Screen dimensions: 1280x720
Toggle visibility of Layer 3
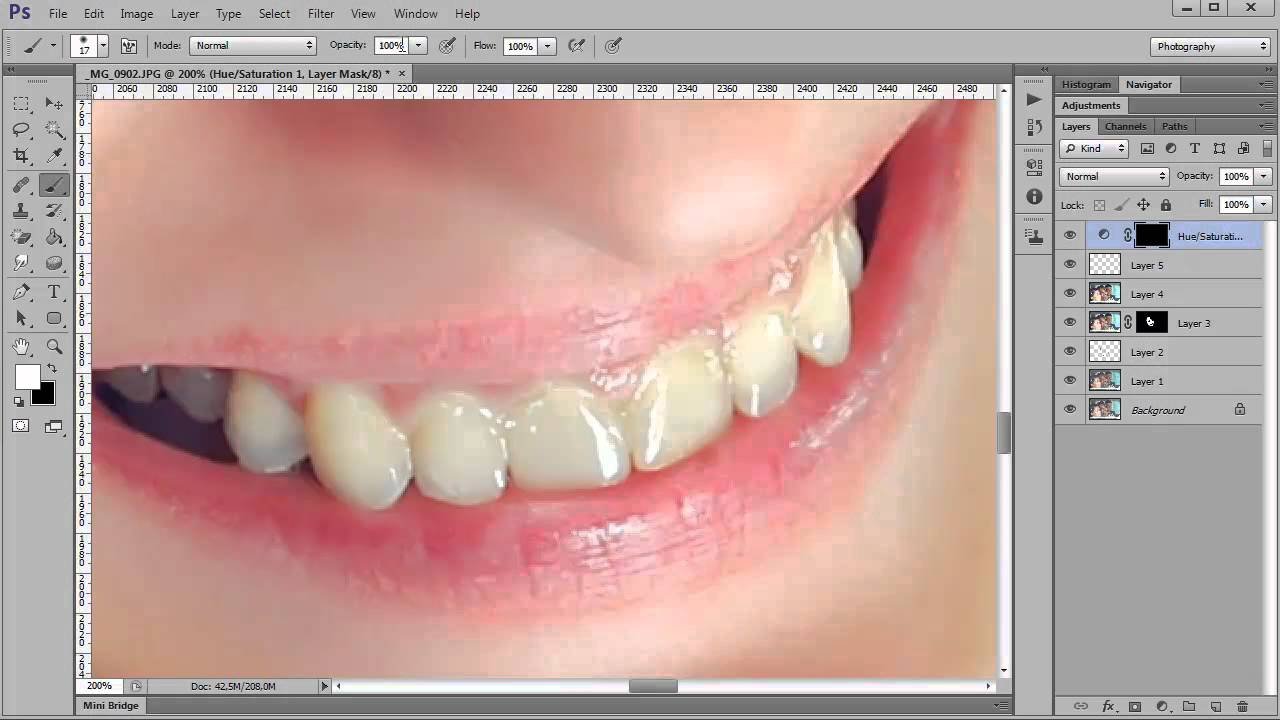1070,323
